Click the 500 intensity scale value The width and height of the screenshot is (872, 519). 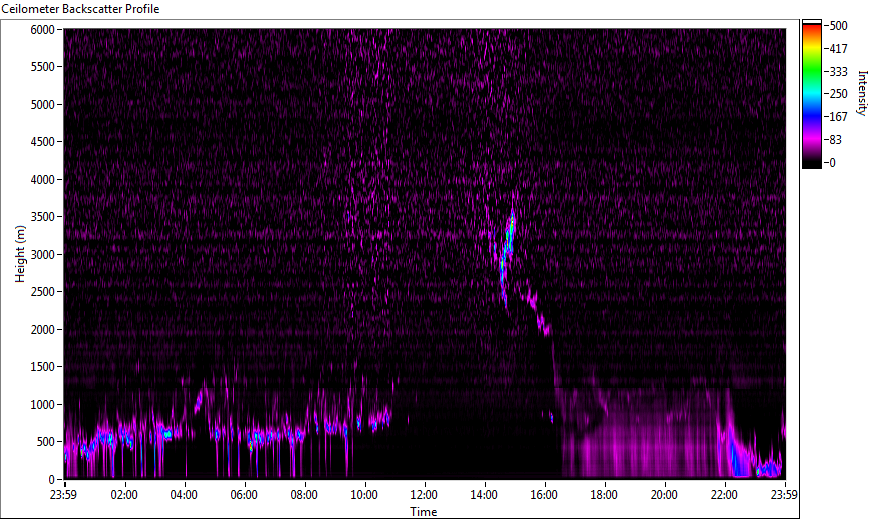click(838, 26)
